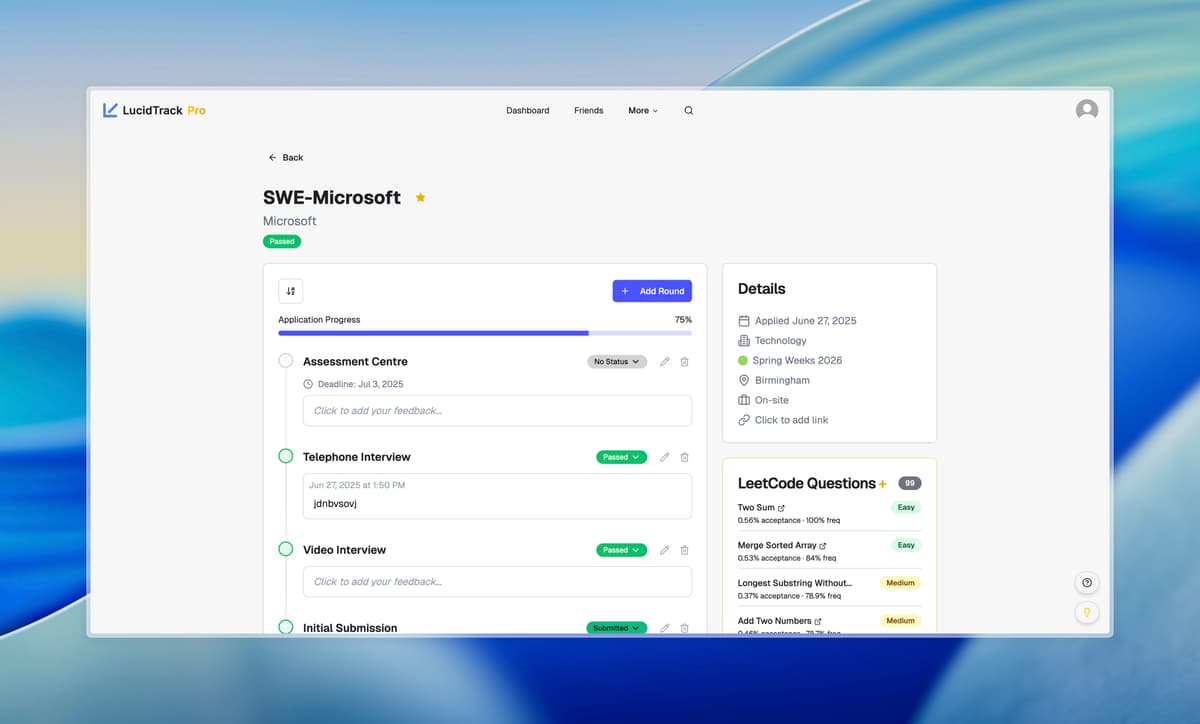Delete the Assessment Centre round

point(685,362)
